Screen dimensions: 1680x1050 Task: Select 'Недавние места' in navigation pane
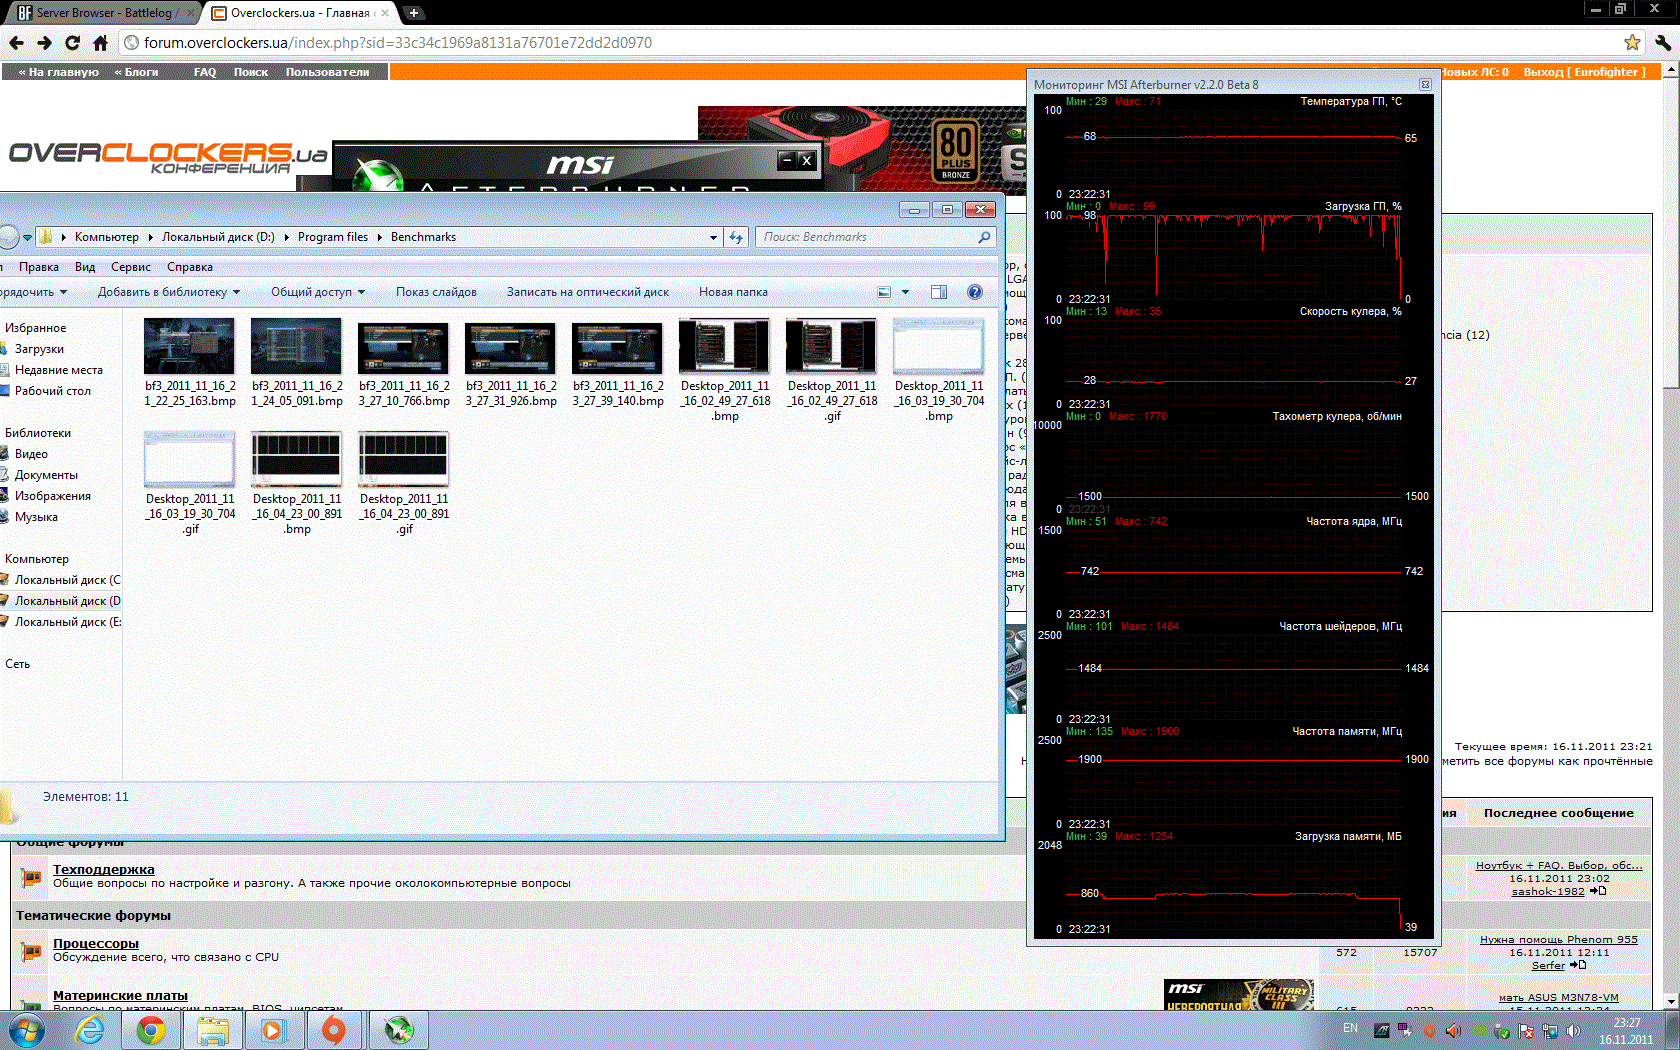[x=58, y=370]
